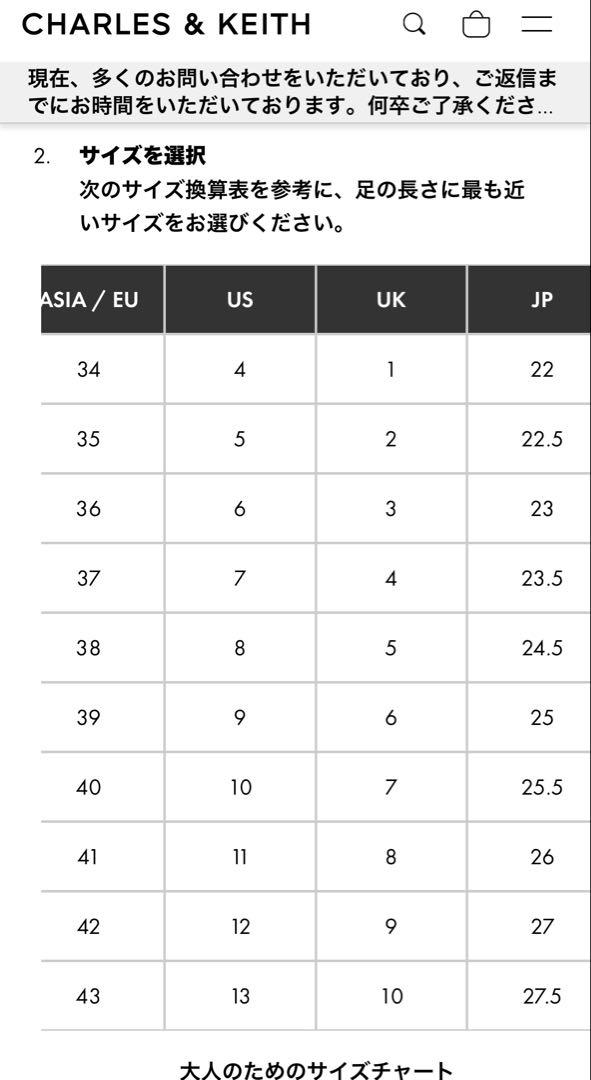This screenshot has width=591, height=1080.
Task: Click the ASIA/EU size 43 cell
Action: pos(103,996)
